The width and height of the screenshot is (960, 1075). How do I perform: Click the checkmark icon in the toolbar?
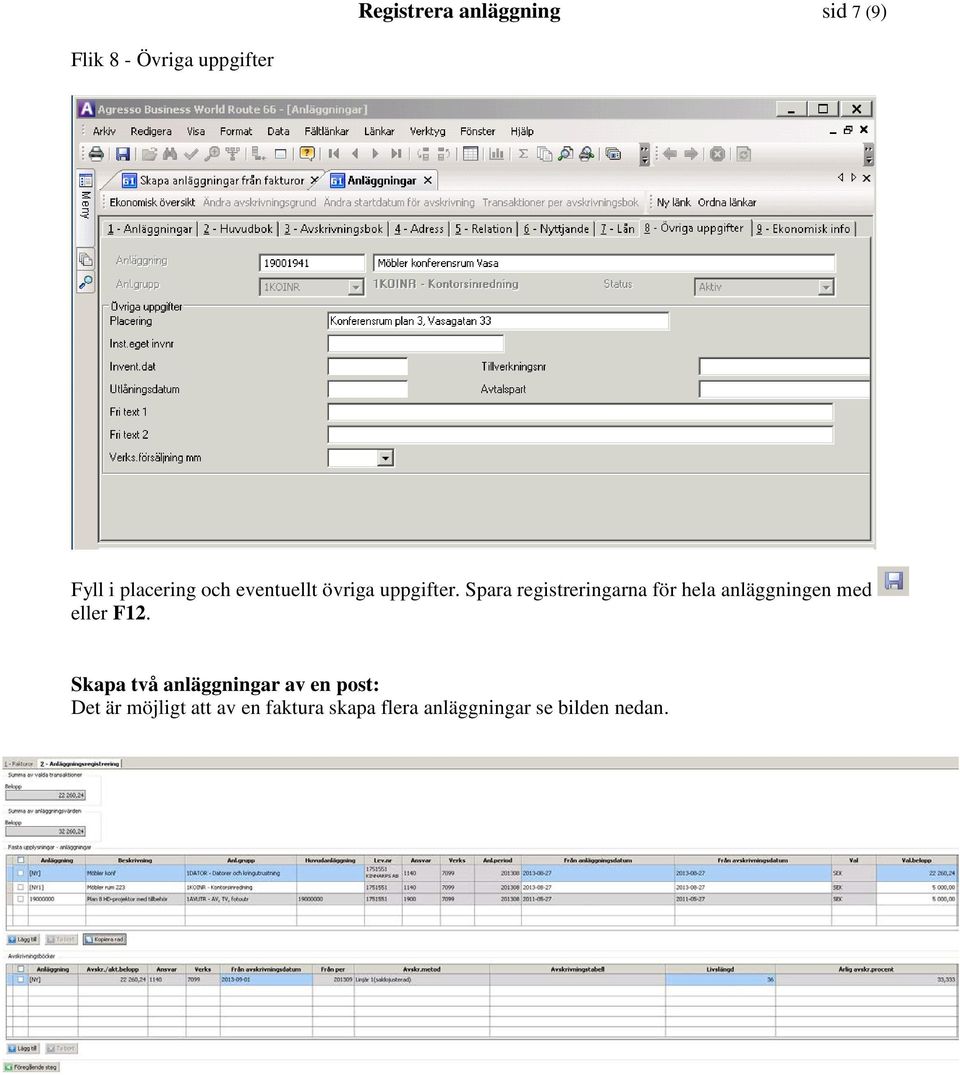click(191, 154)
